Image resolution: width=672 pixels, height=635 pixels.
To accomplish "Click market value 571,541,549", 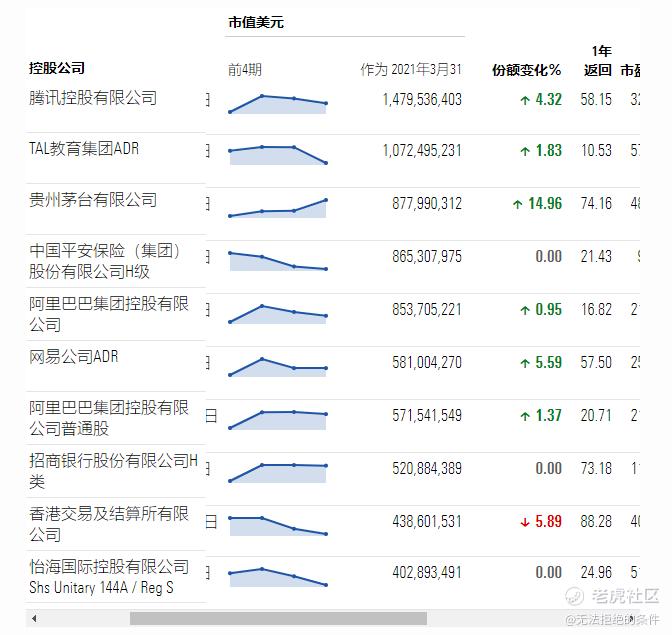I will [x=427, y=415].
